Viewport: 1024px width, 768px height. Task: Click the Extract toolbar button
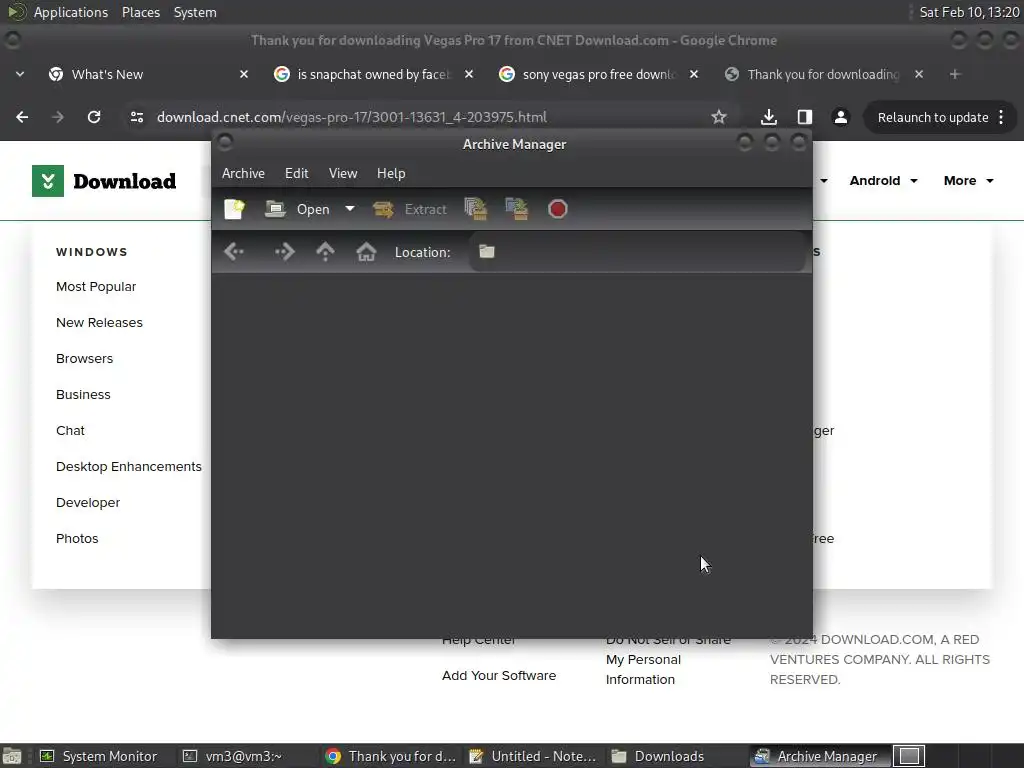point(410,209)
